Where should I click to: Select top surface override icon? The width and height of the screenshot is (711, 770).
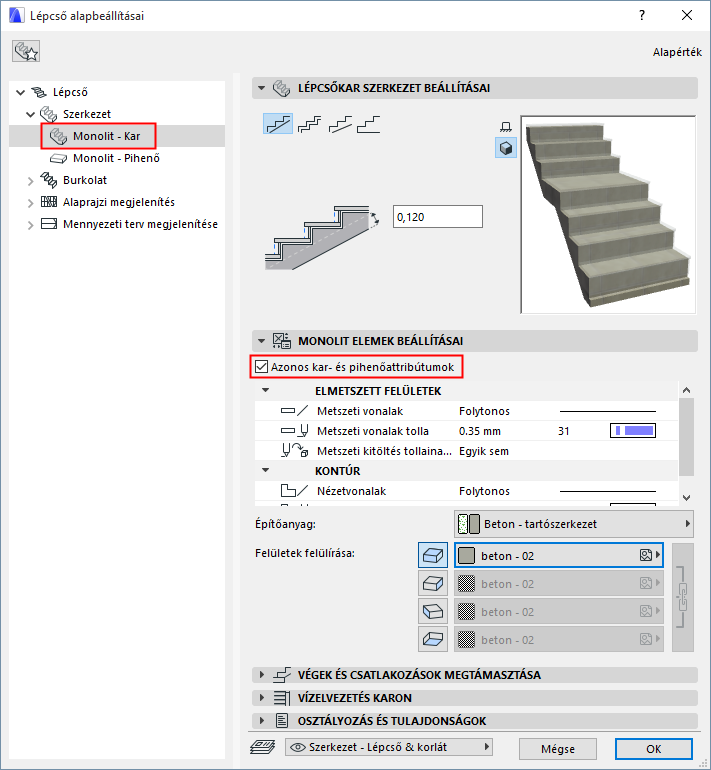pos(433,555)
